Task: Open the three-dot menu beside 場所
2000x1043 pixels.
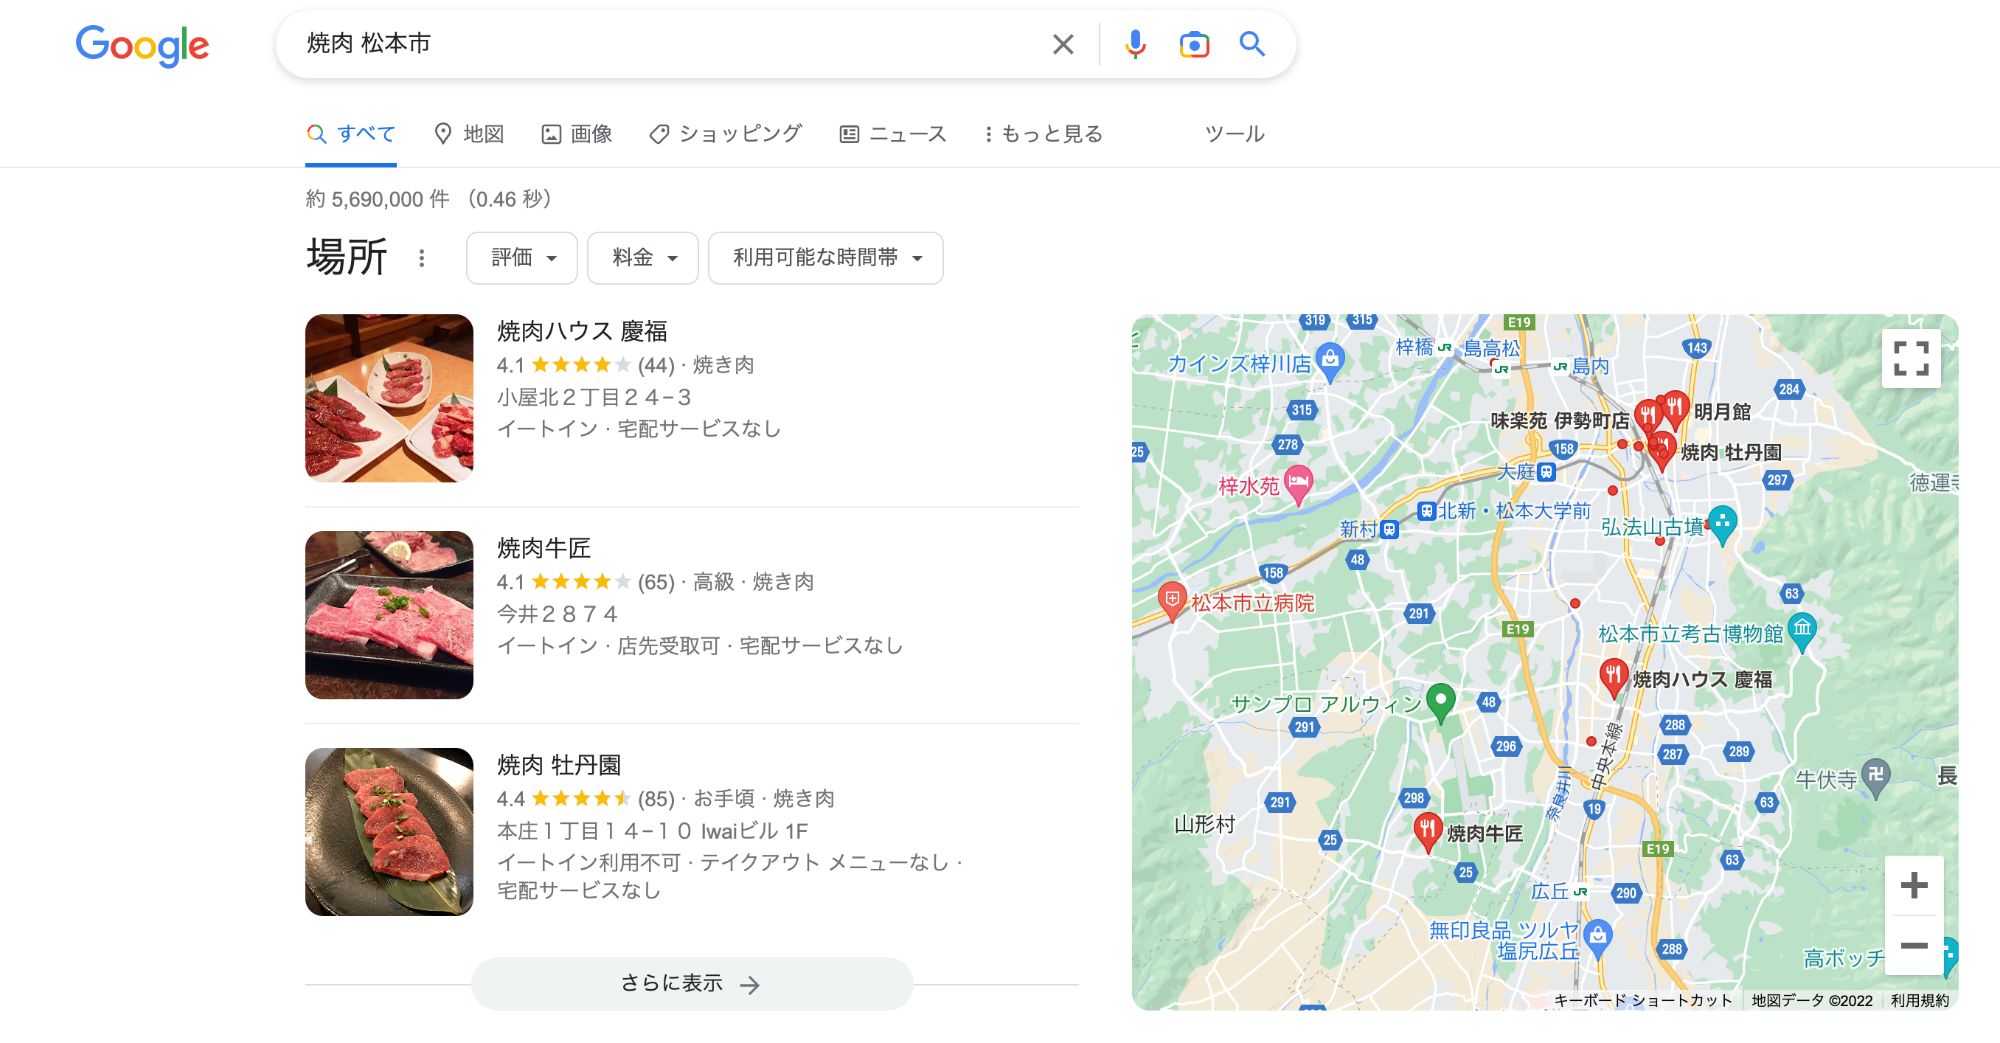Action: tap(422, 258)
